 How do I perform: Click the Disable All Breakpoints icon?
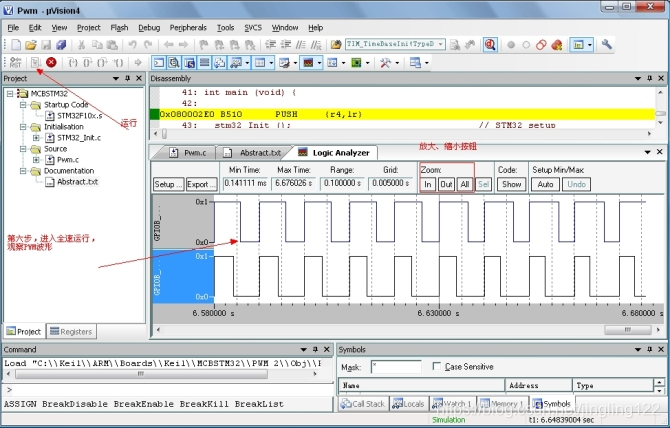pyautogui.click(x=541, y=45)
